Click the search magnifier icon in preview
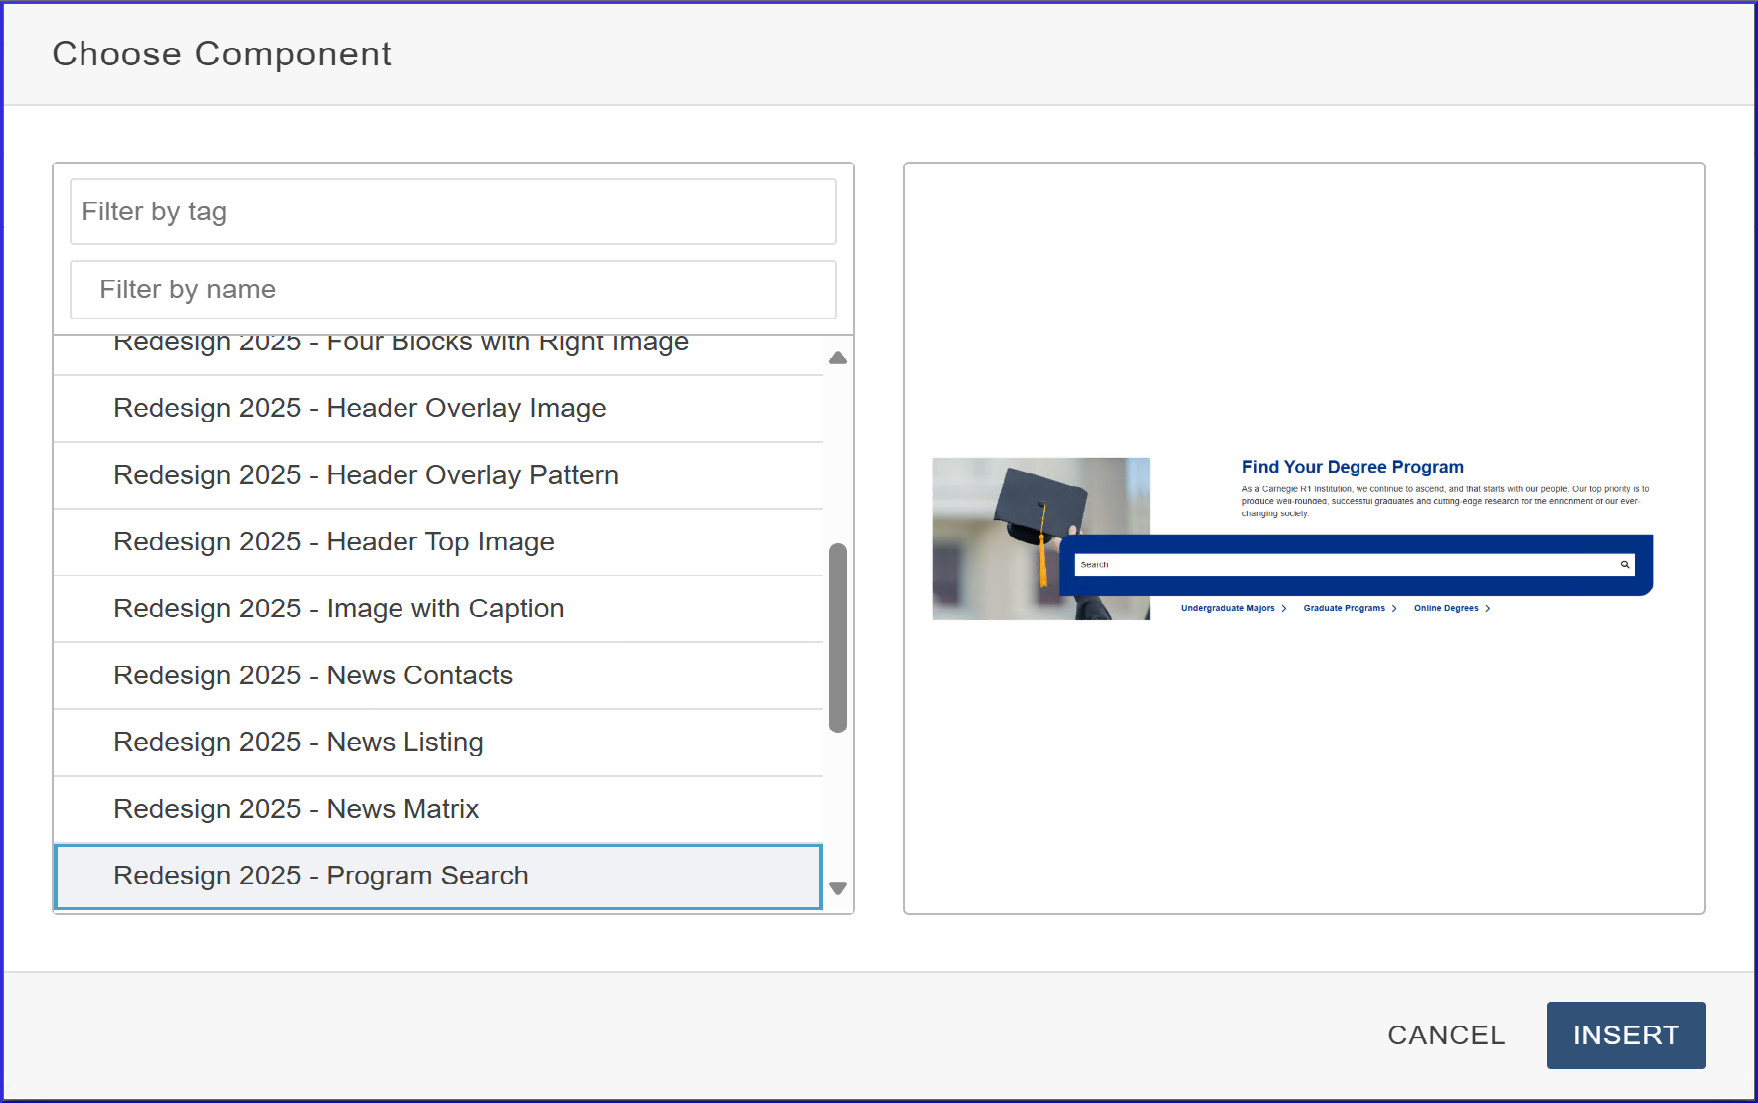Viewport: 1758px width, 1103px height. [x=1624, y=565]
